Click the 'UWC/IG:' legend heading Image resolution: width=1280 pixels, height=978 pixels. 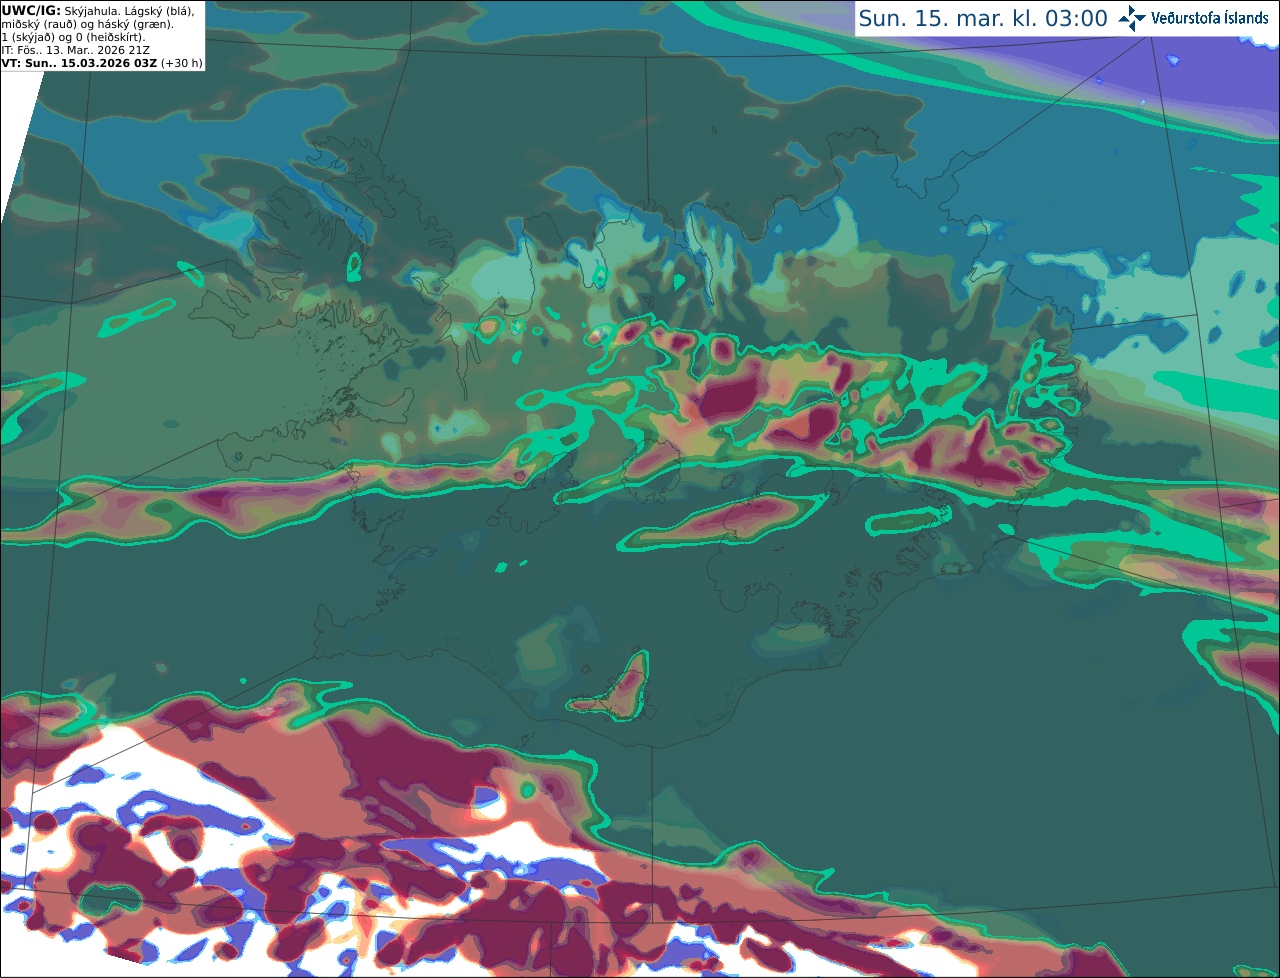point(31,10)
